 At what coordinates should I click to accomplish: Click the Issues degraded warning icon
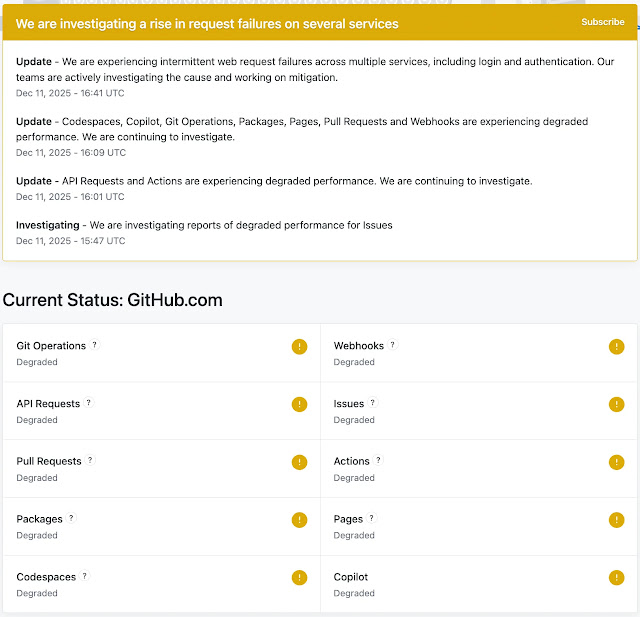pos(616,404)
